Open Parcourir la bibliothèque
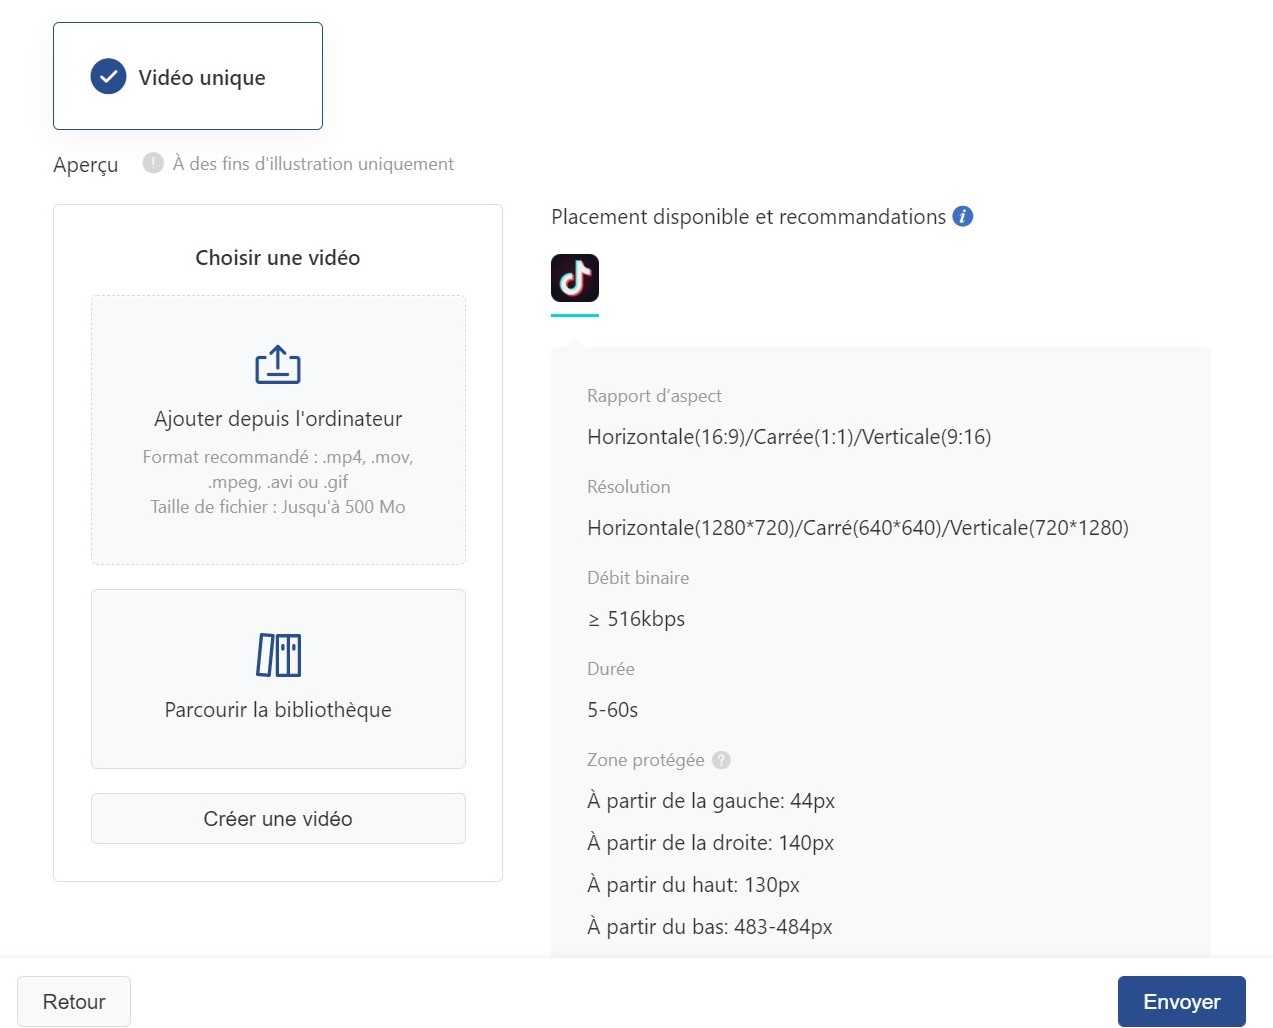Screen dimensions: 1273x1028 278,679
